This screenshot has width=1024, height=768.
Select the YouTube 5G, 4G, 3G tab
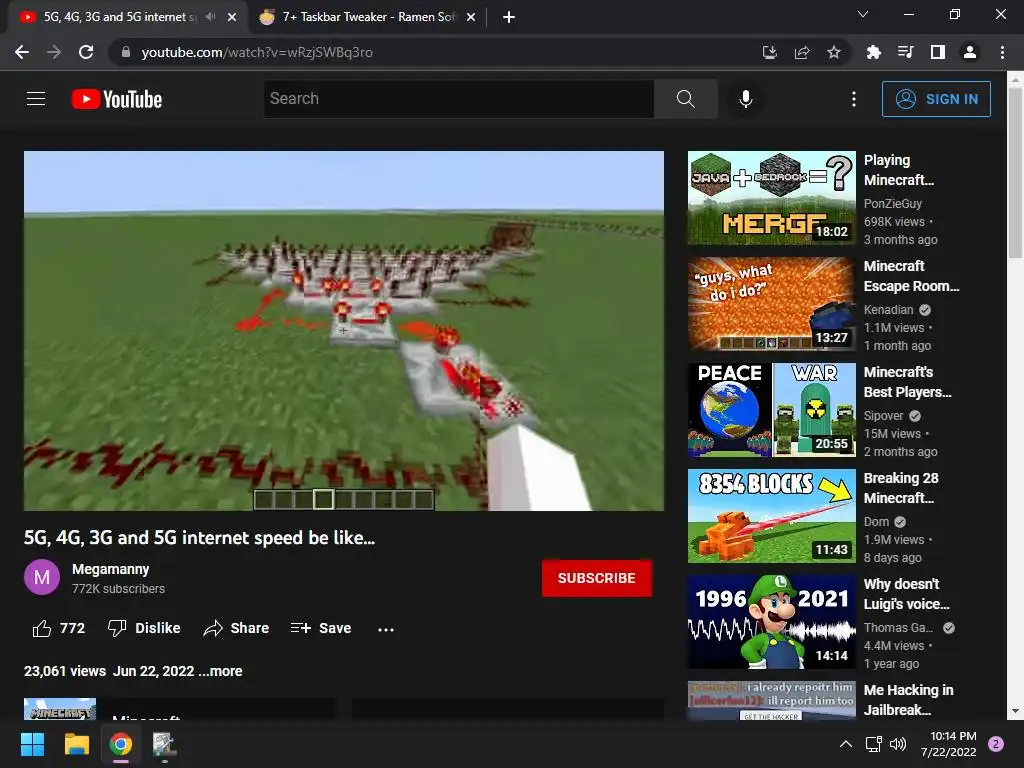118,17
